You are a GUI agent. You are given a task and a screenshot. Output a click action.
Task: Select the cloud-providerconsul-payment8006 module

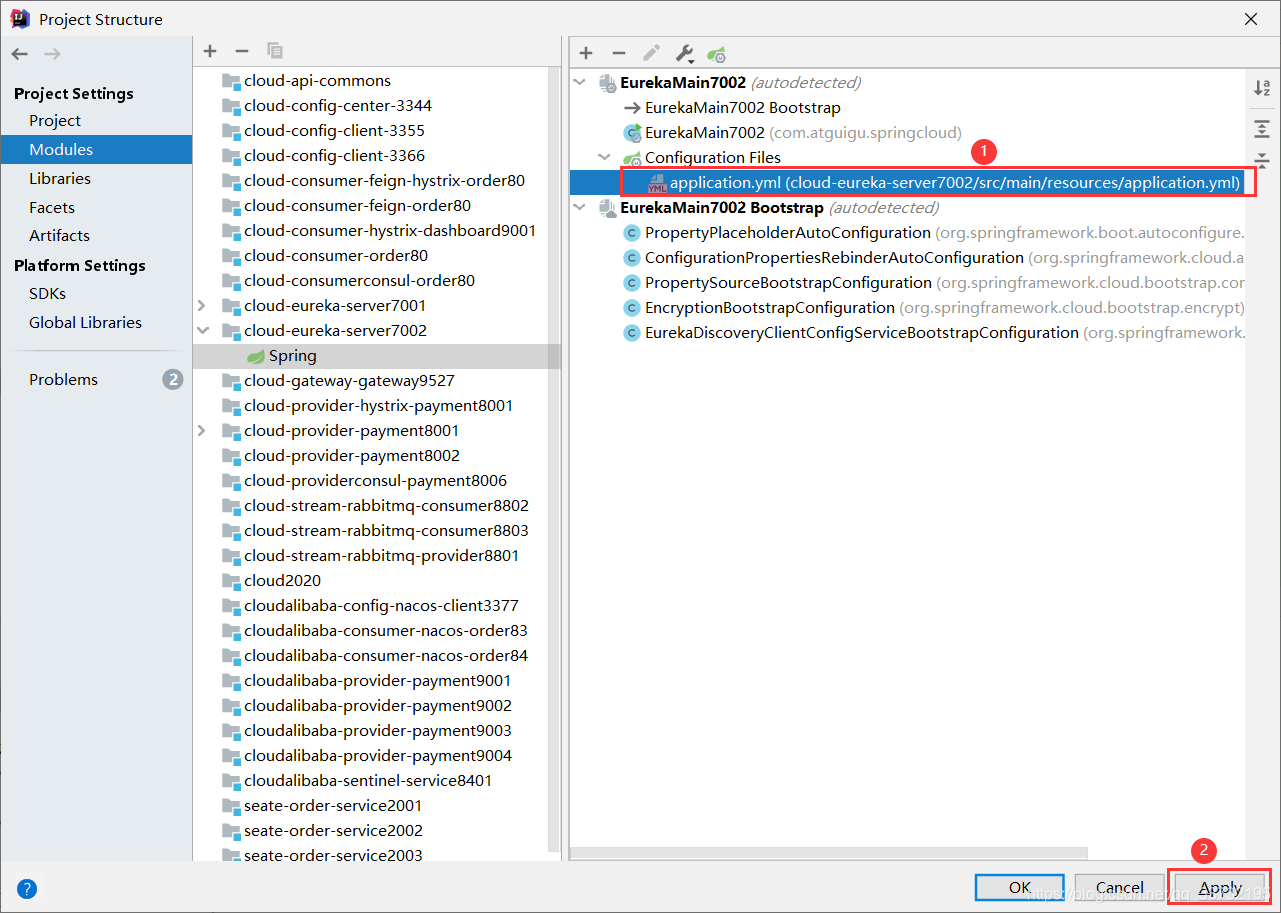(375, 481)
